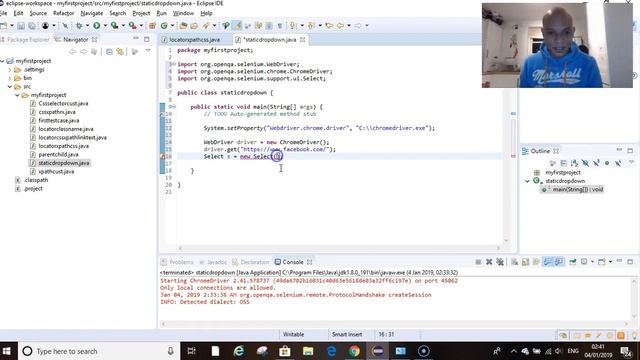Open the Open Console dropdown arrow
Screen dimensions: 640x360
pos(610,262)
